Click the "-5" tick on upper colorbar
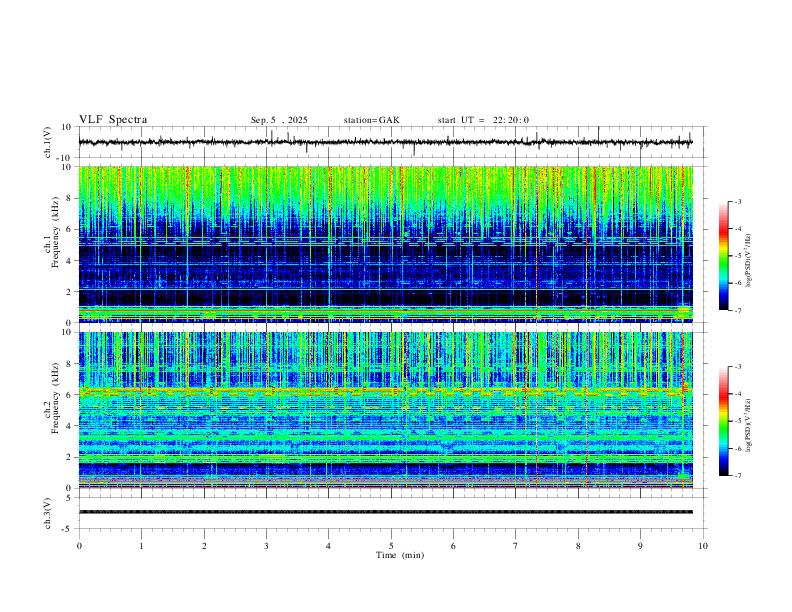Screen dimensions: 792x612 (738, 256)
